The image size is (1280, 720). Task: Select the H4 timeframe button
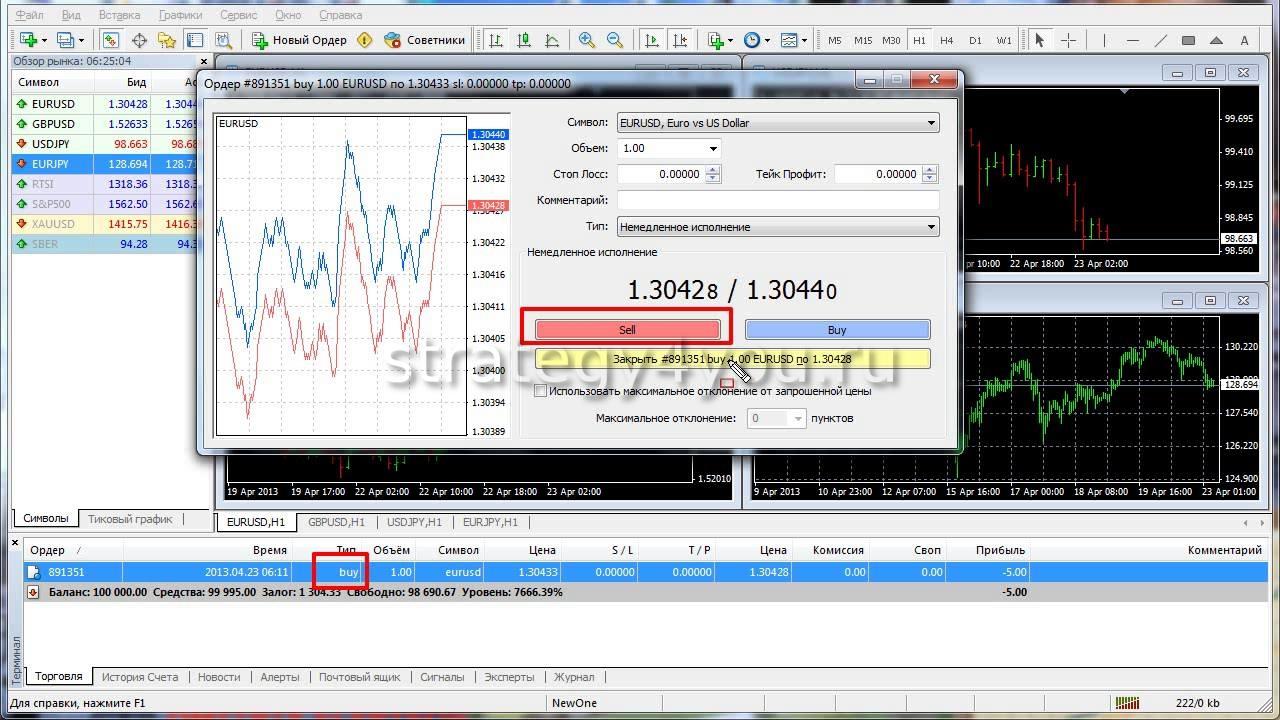947,40
